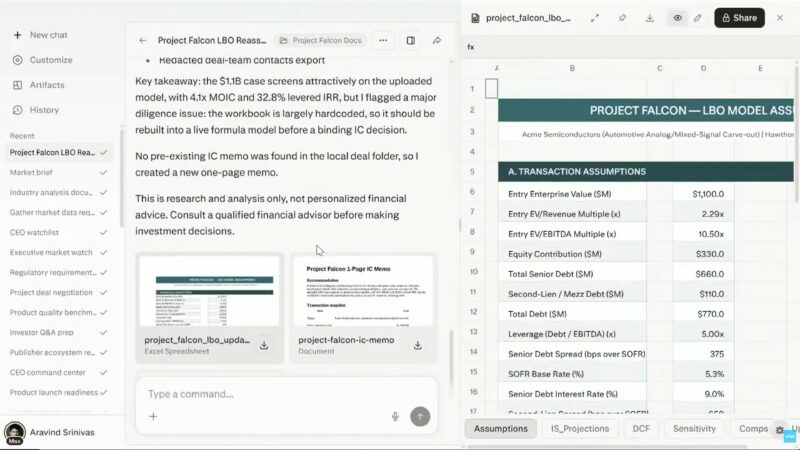Click the fx formula bar

pyautogui.click(x=630, y=47)
